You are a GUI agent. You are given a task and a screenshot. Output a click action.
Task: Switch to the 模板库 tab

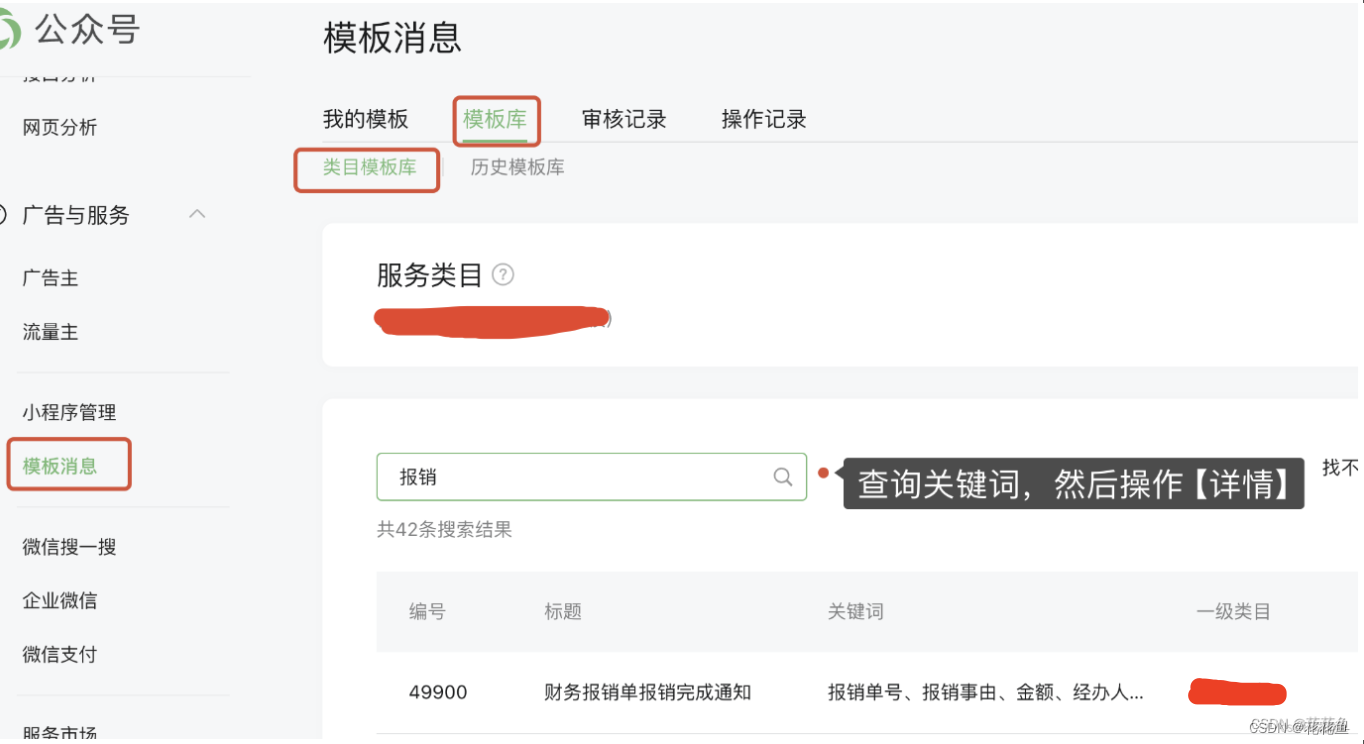tap(495, 119)
